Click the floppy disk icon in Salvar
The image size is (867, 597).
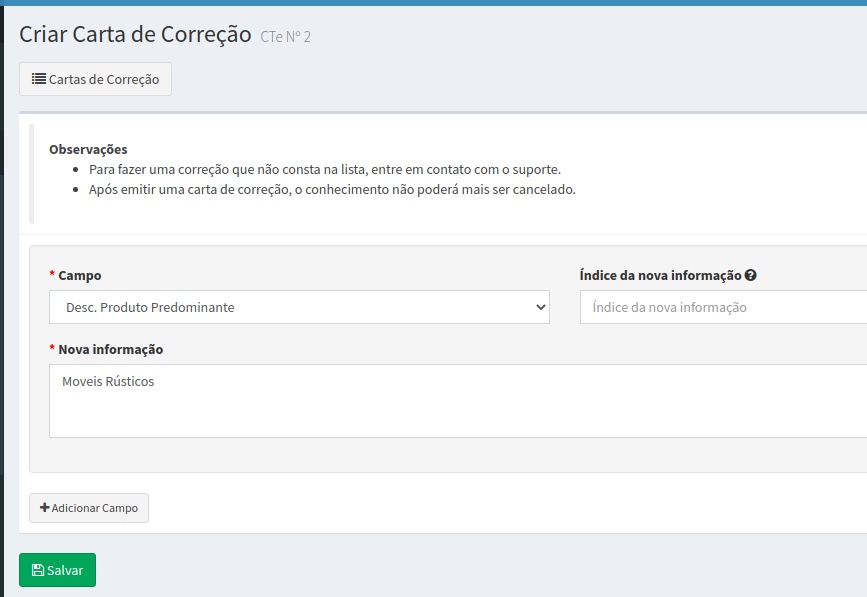38,570
